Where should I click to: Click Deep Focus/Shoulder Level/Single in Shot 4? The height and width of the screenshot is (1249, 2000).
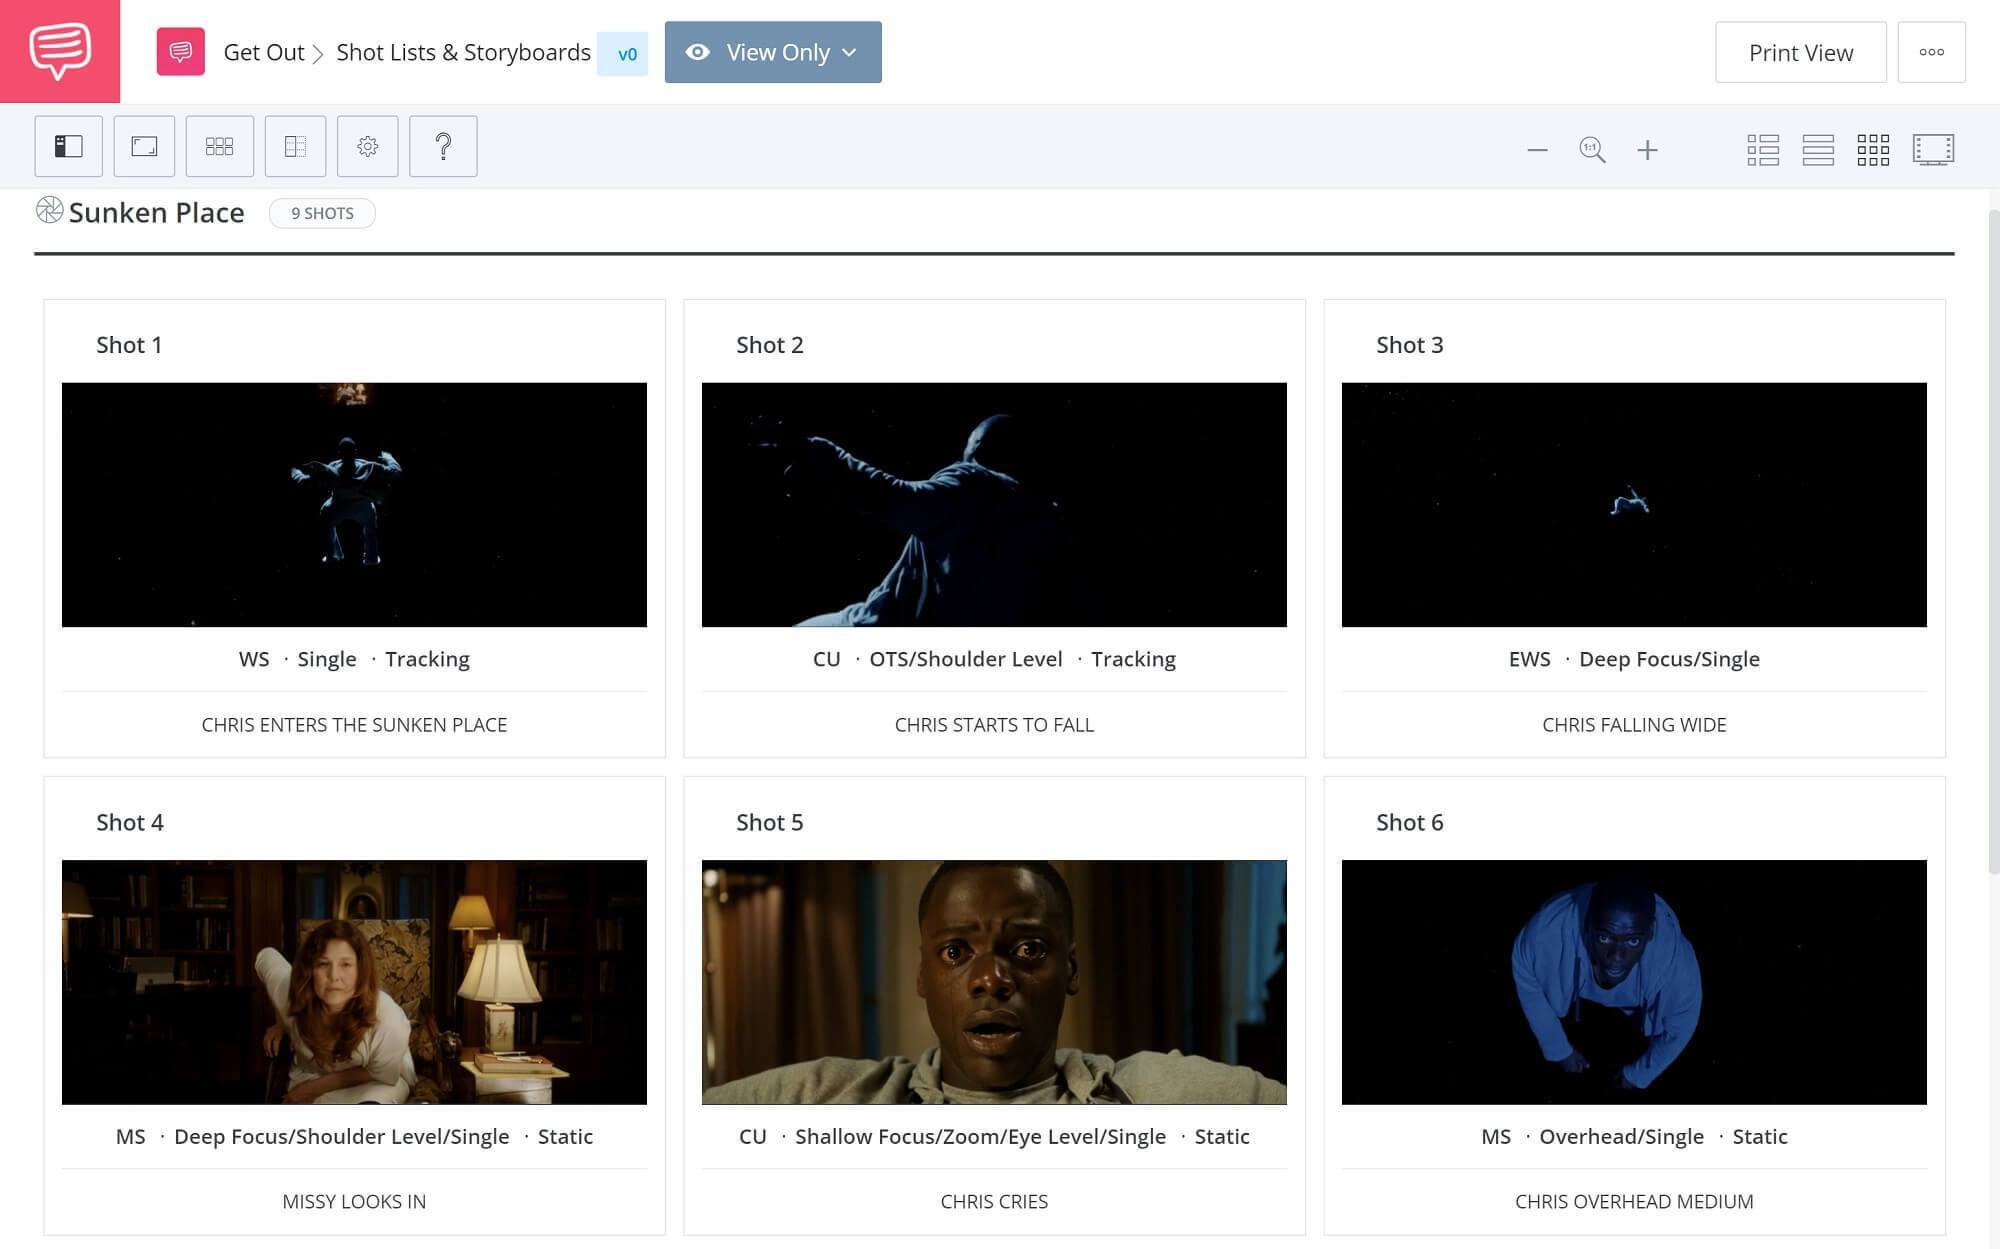point(342,1137)
